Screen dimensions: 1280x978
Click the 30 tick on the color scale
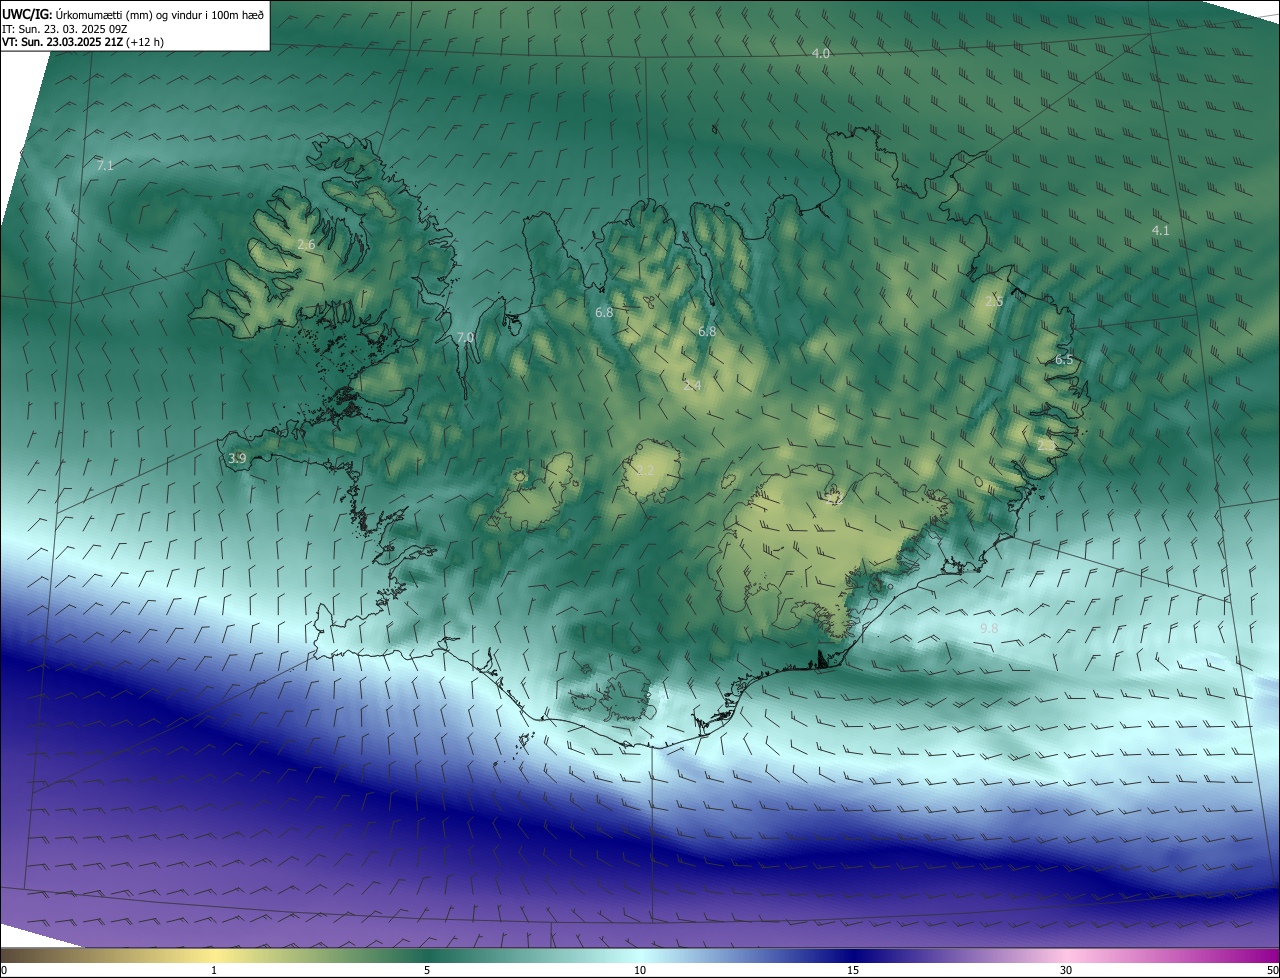(1066, 970)
